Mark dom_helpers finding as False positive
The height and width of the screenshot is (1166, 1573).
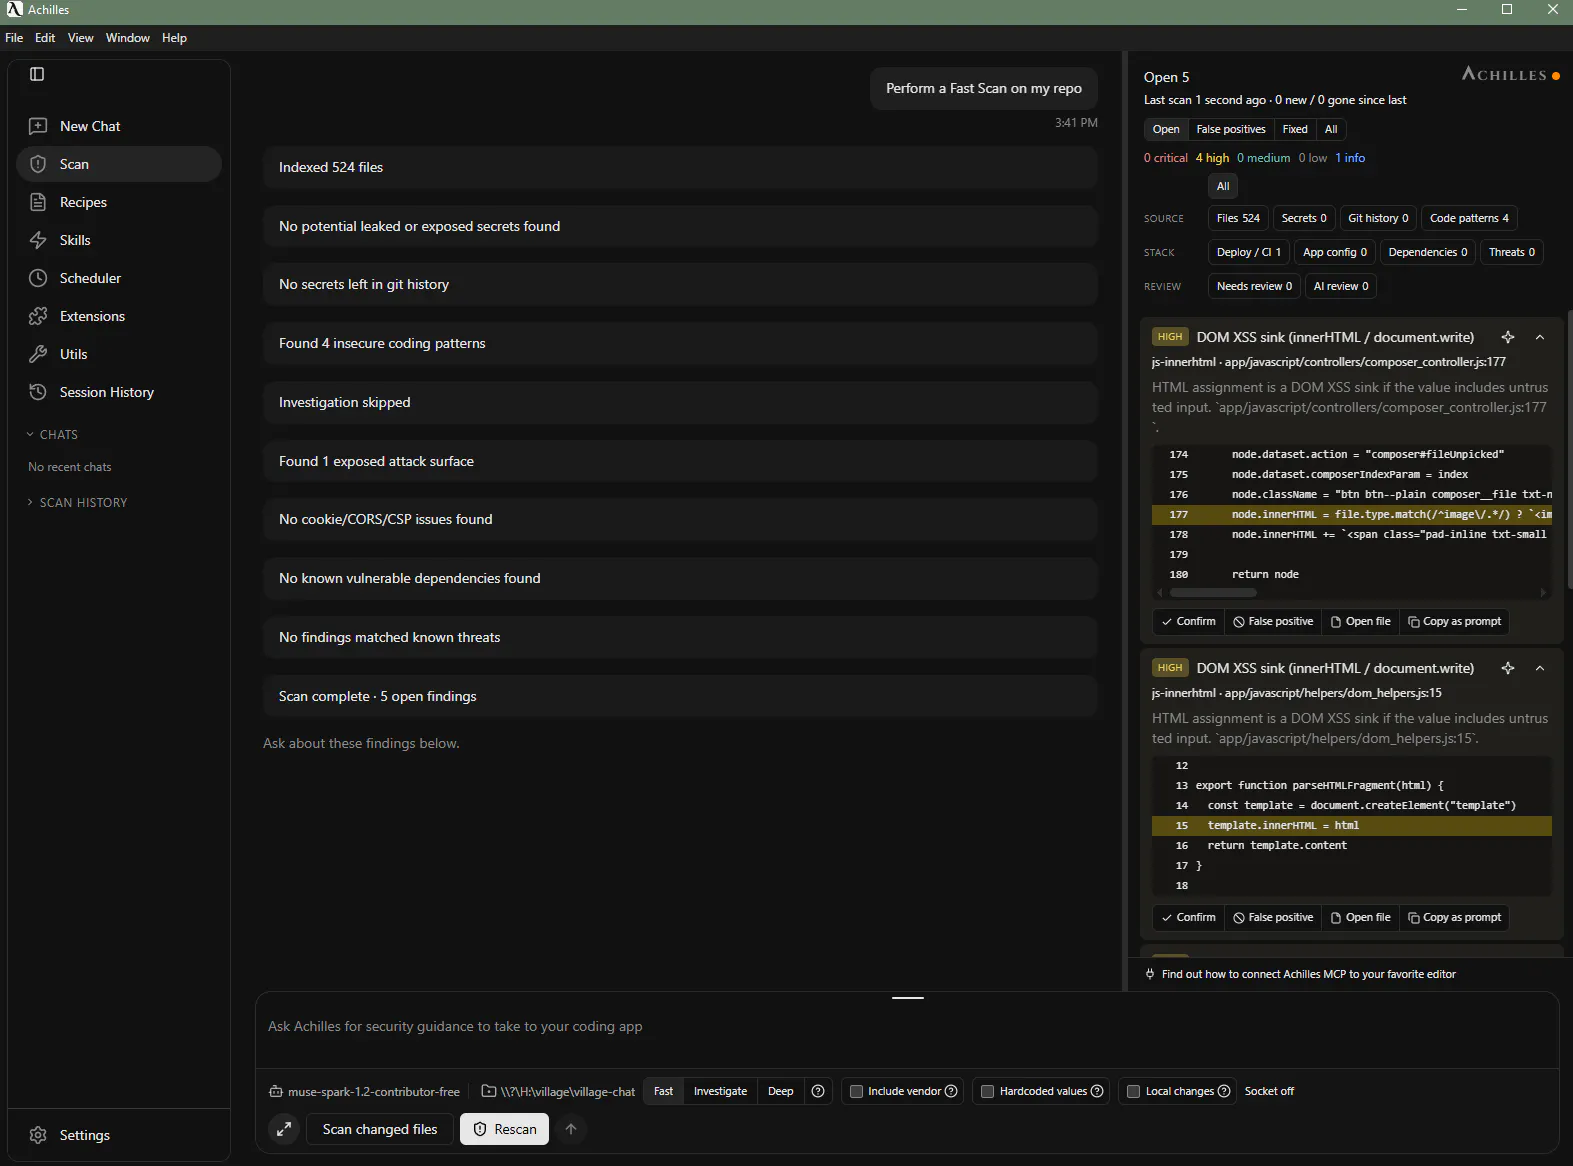(1273, 917)
